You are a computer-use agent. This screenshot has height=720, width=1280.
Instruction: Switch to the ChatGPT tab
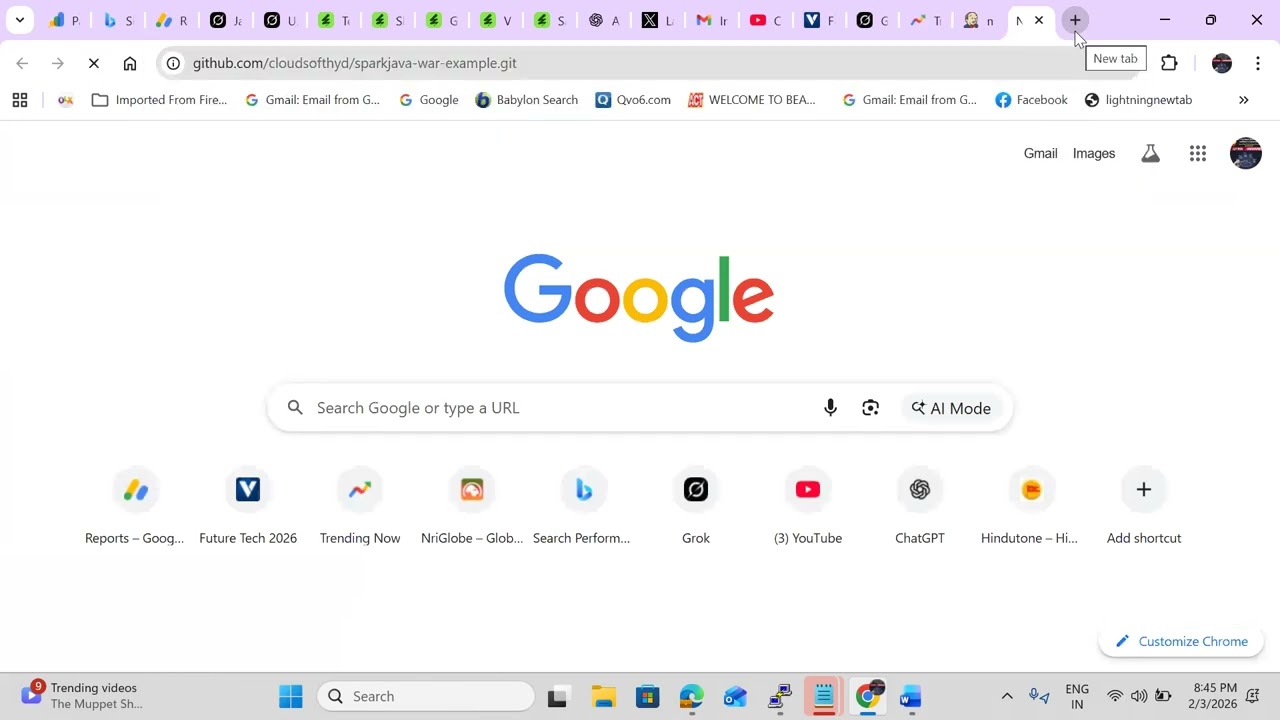603,20
